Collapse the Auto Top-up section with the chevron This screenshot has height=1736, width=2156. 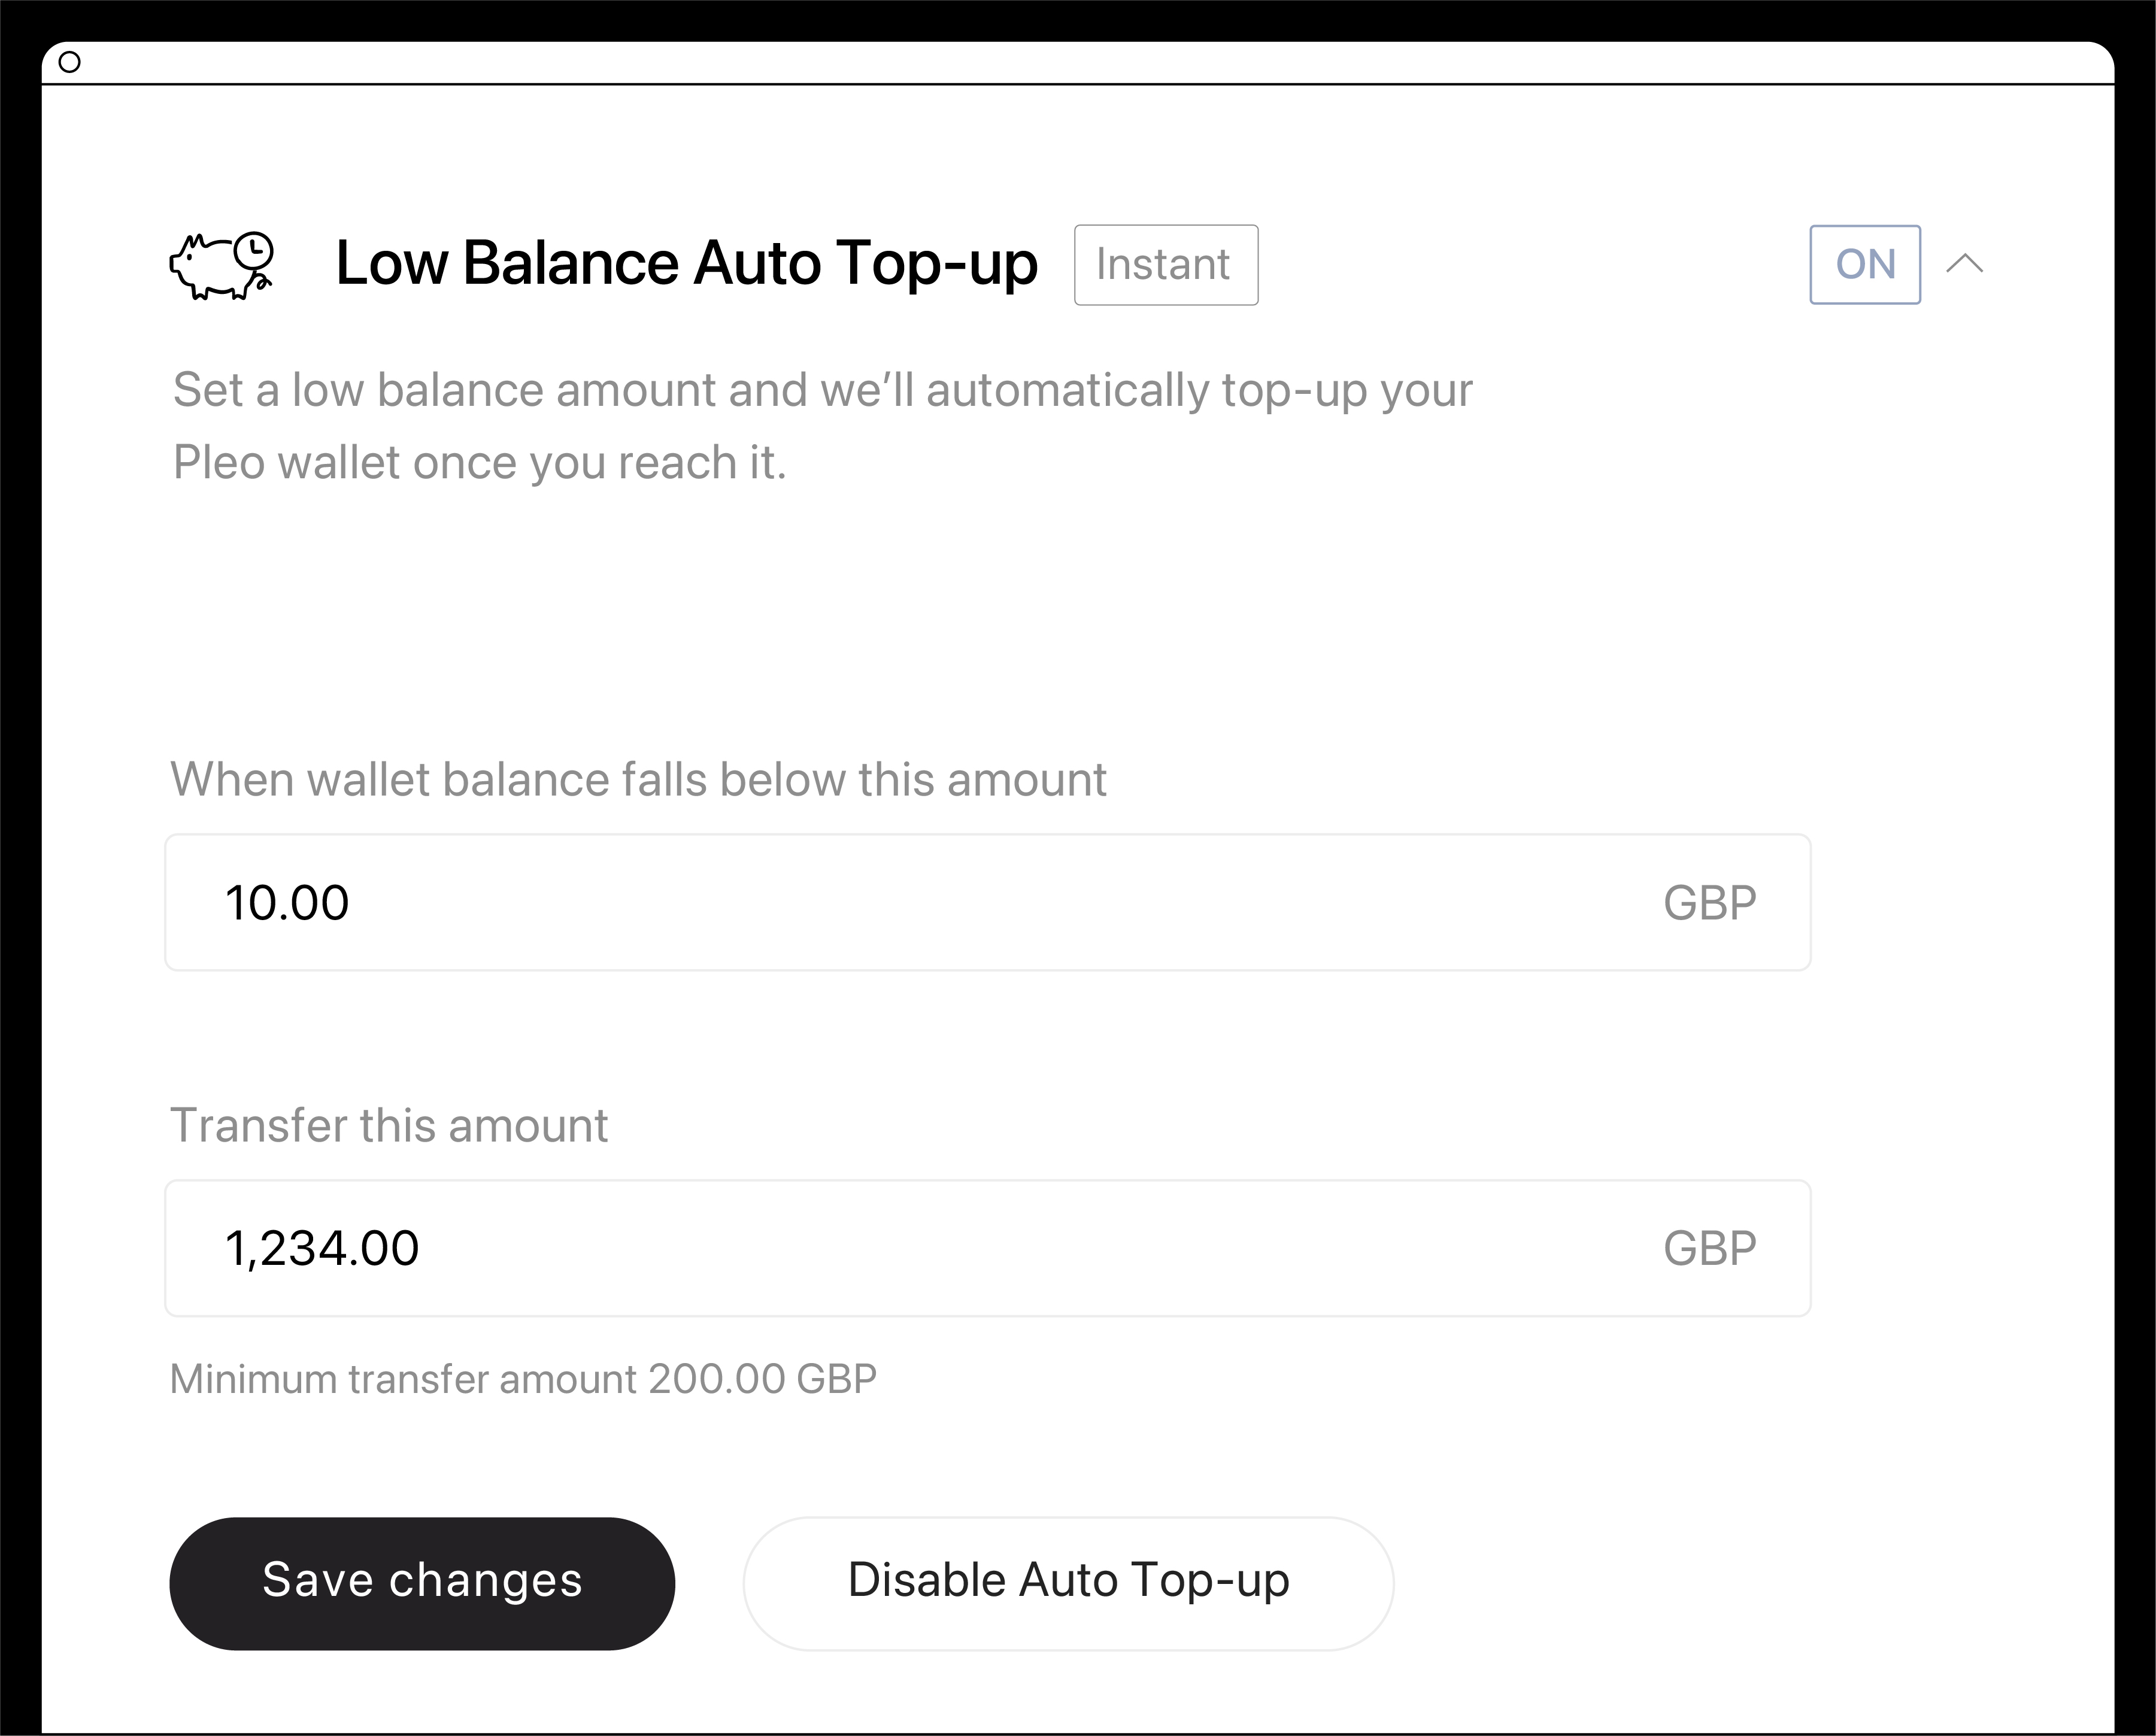[1966, 264]
